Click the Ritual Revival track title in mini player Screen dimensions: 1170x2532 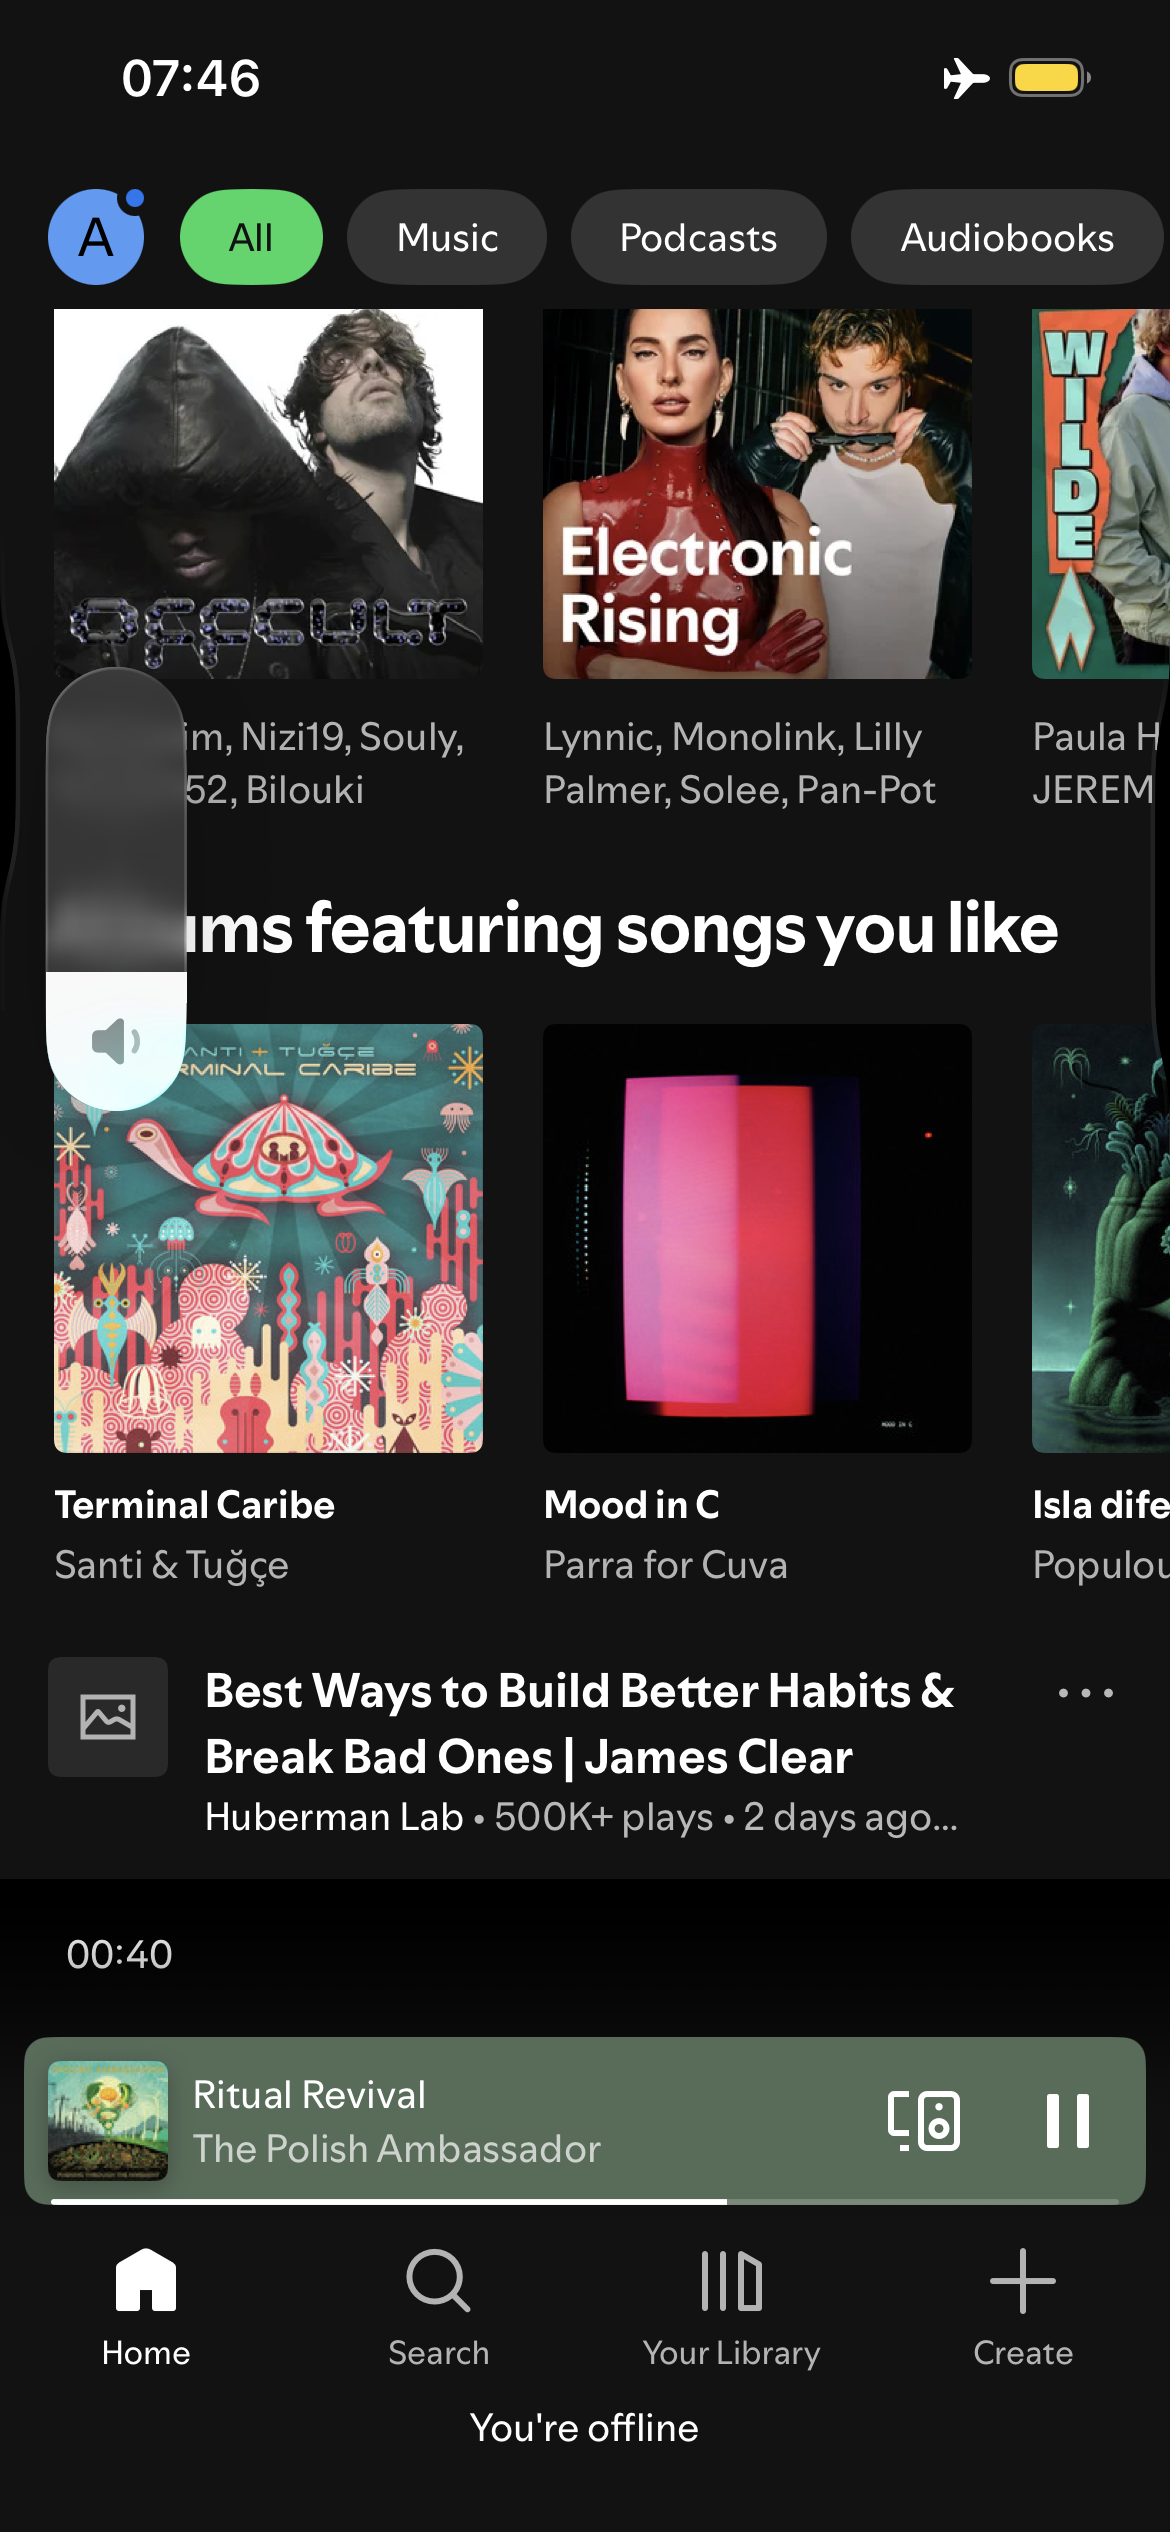(309, 2094)
